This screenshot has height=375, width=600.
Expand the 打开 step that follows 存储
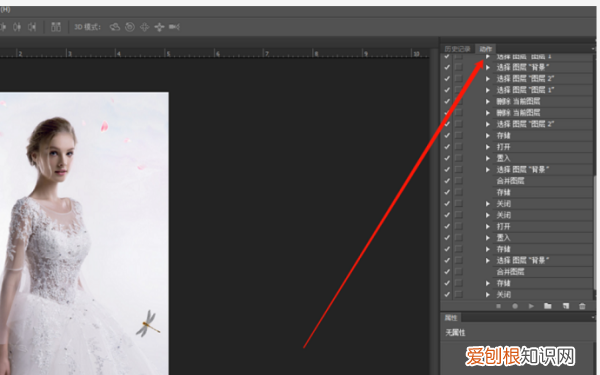(x=488, y=147)
